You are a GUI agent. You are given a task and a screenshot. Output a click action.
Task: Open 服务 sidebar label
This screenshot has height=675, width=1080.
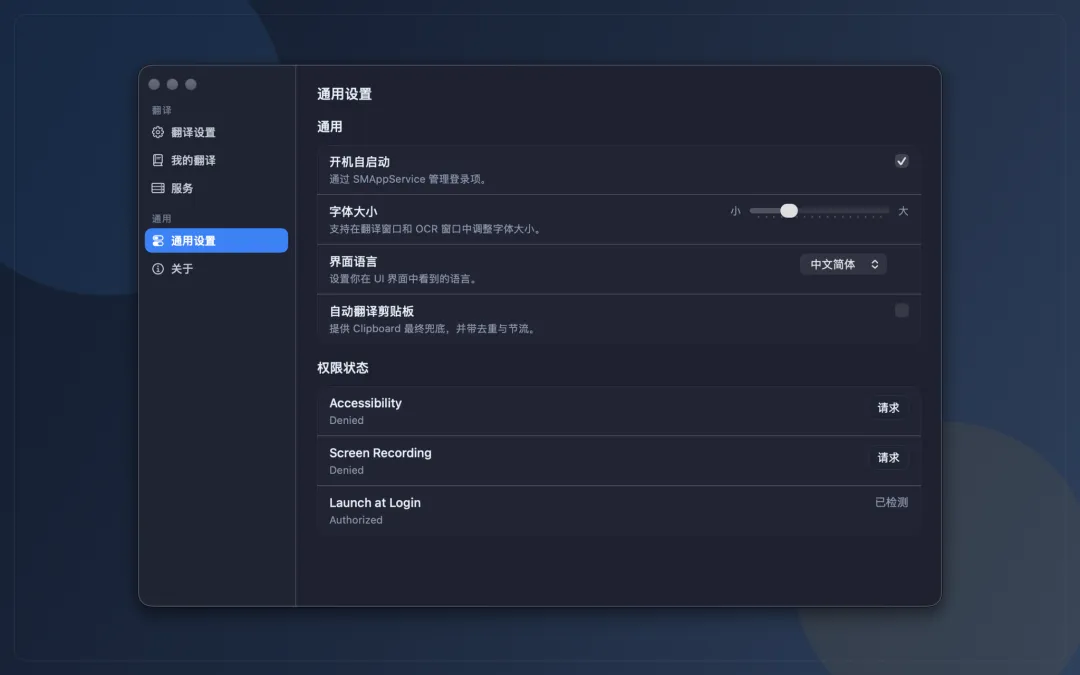(x=182, y=188)
